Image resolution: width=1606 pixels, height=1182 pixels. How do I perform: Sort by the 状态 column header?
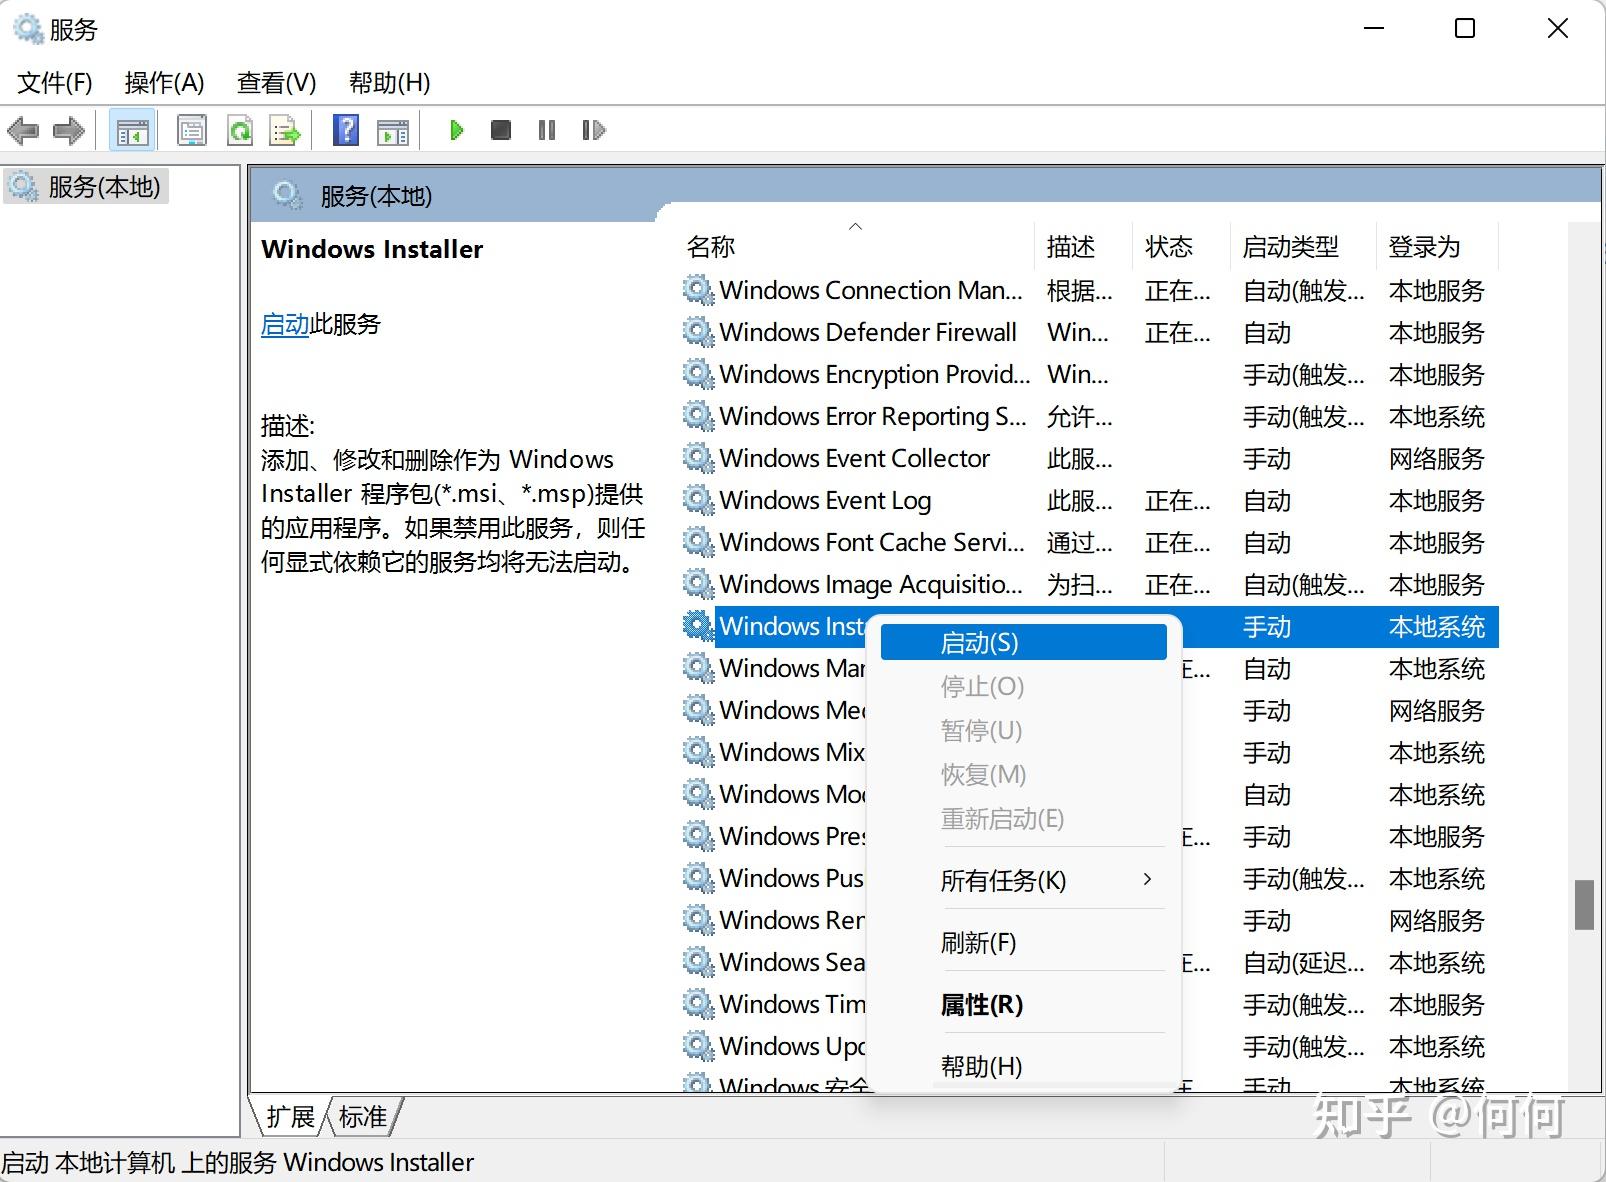click(1181, 246)
